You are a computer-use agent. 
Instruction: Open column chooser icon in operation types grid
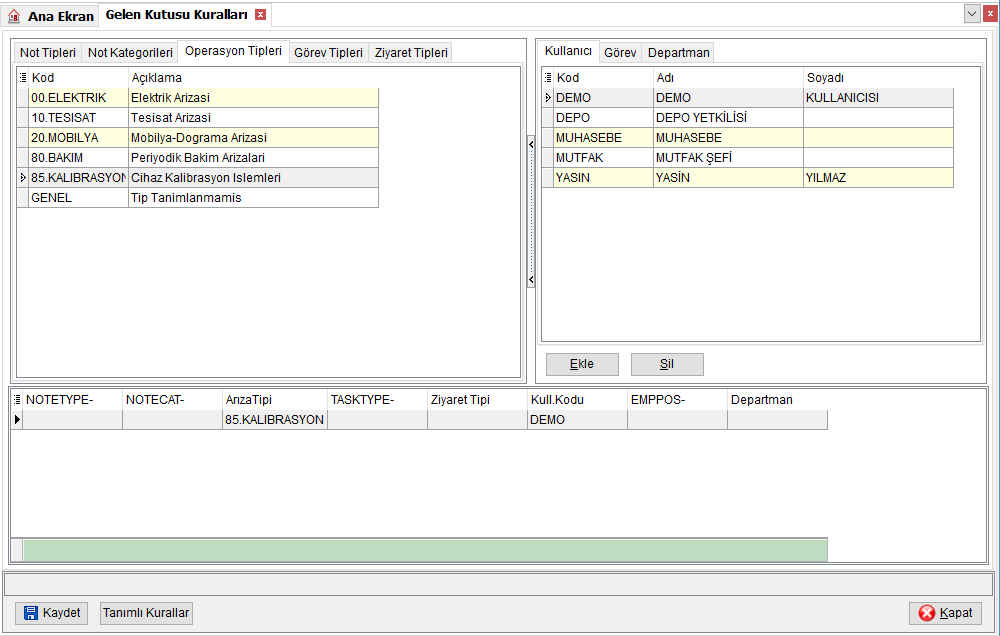pyautogui.click(x=23, y=78)
